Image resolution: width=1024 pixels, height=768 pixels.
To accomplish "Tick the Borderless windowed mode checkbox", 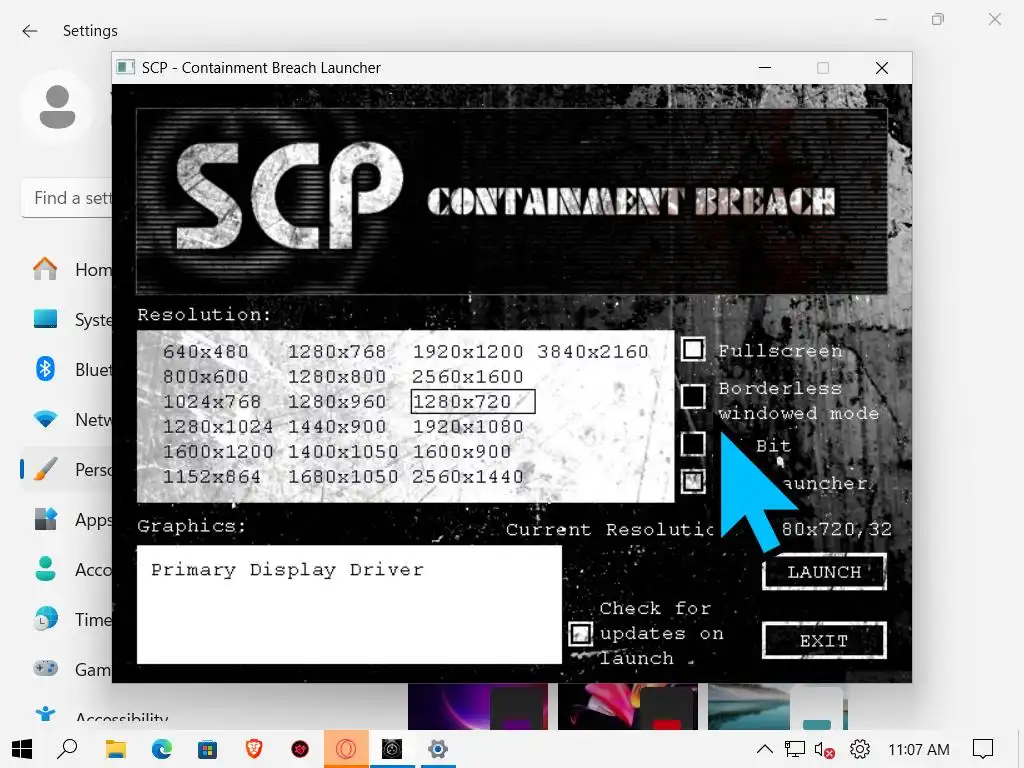I will [693, 396].
